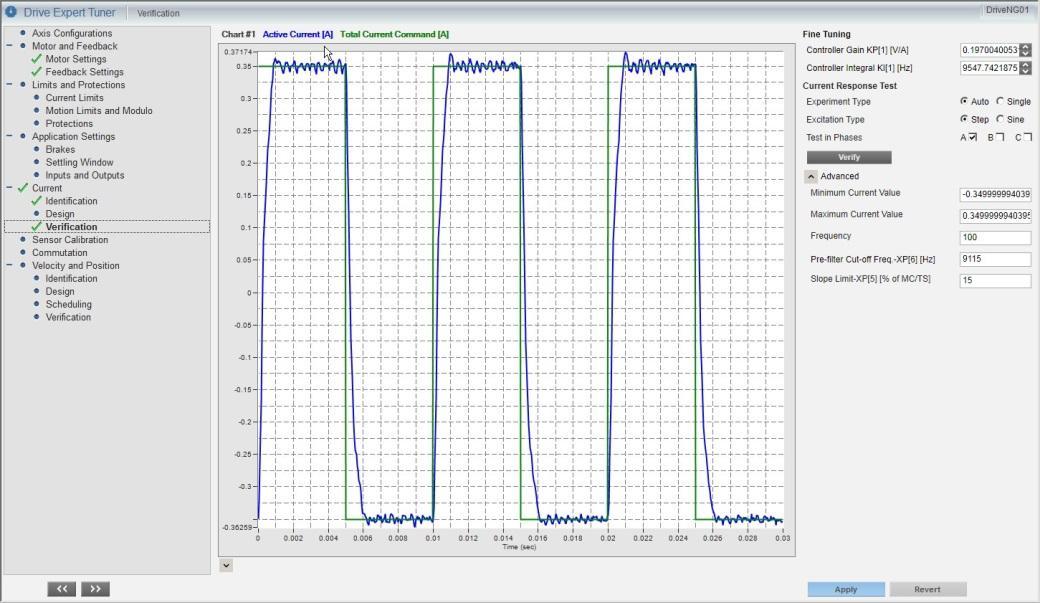
Task: Open Settling Window page
Action: click(79, 162)
